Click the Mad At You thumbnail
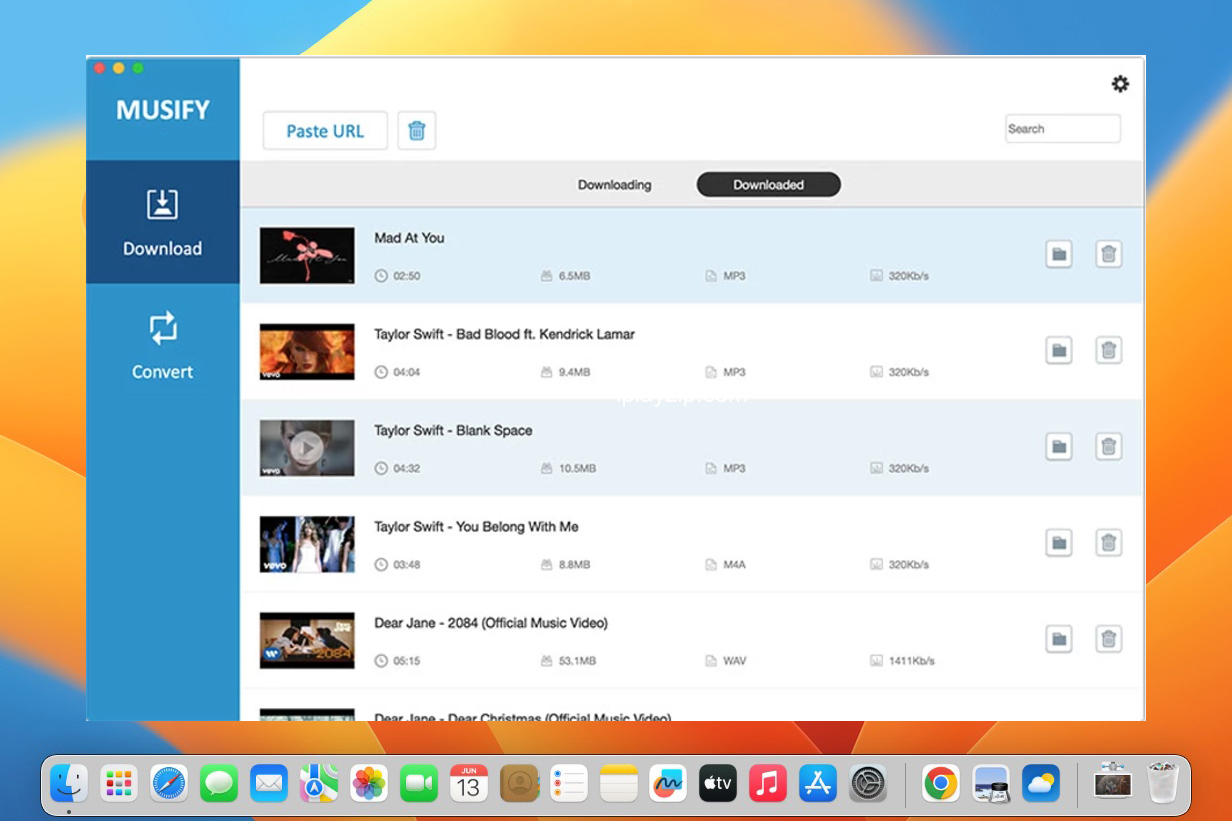 tap(307, 255)
